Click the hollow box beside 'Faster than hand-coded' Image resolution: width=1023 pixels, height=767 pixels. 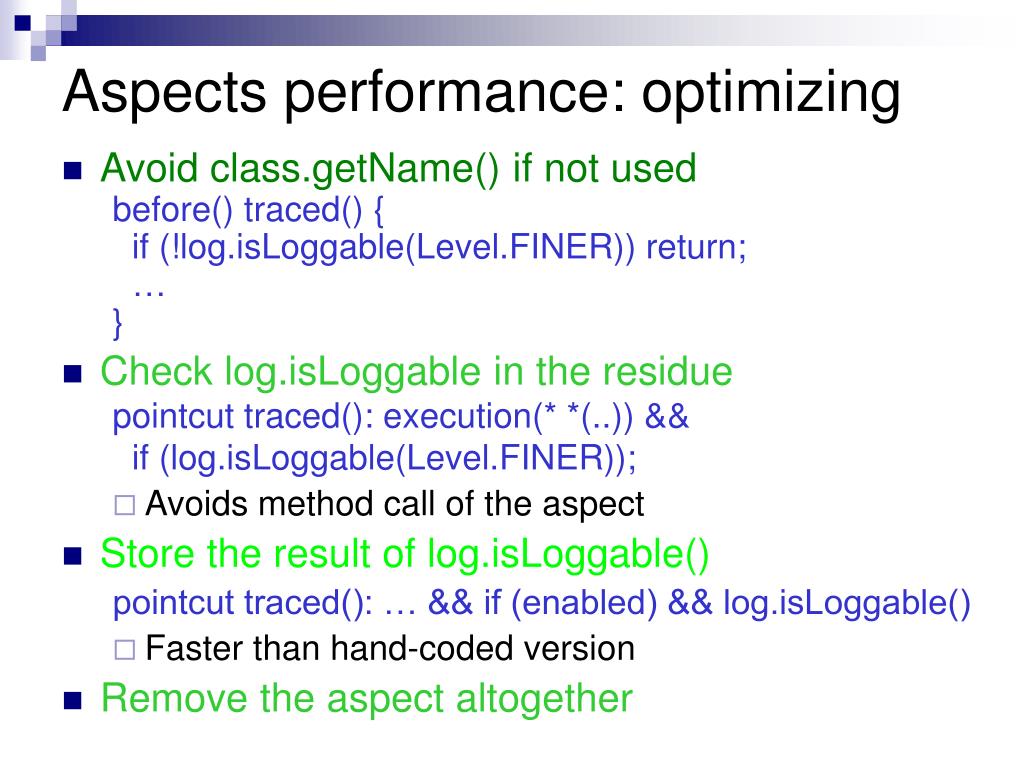pyautogui.click(x=125, y=650)
